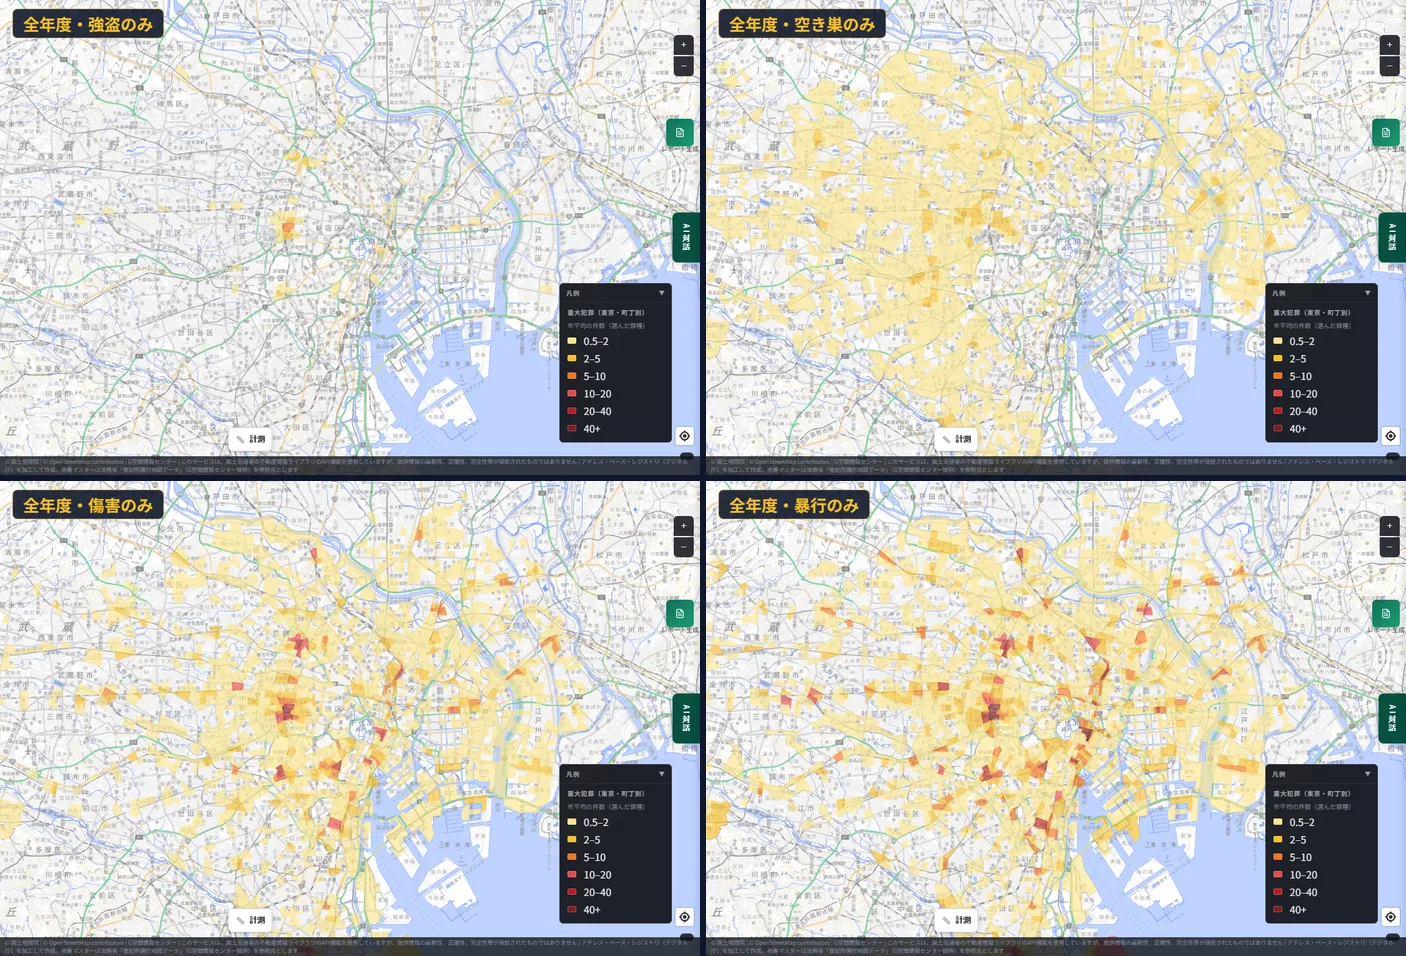Click 5–10 swatch in 暴行のみ legend
This screenshot has width=1406, height=956.
tap(1278, 857)
